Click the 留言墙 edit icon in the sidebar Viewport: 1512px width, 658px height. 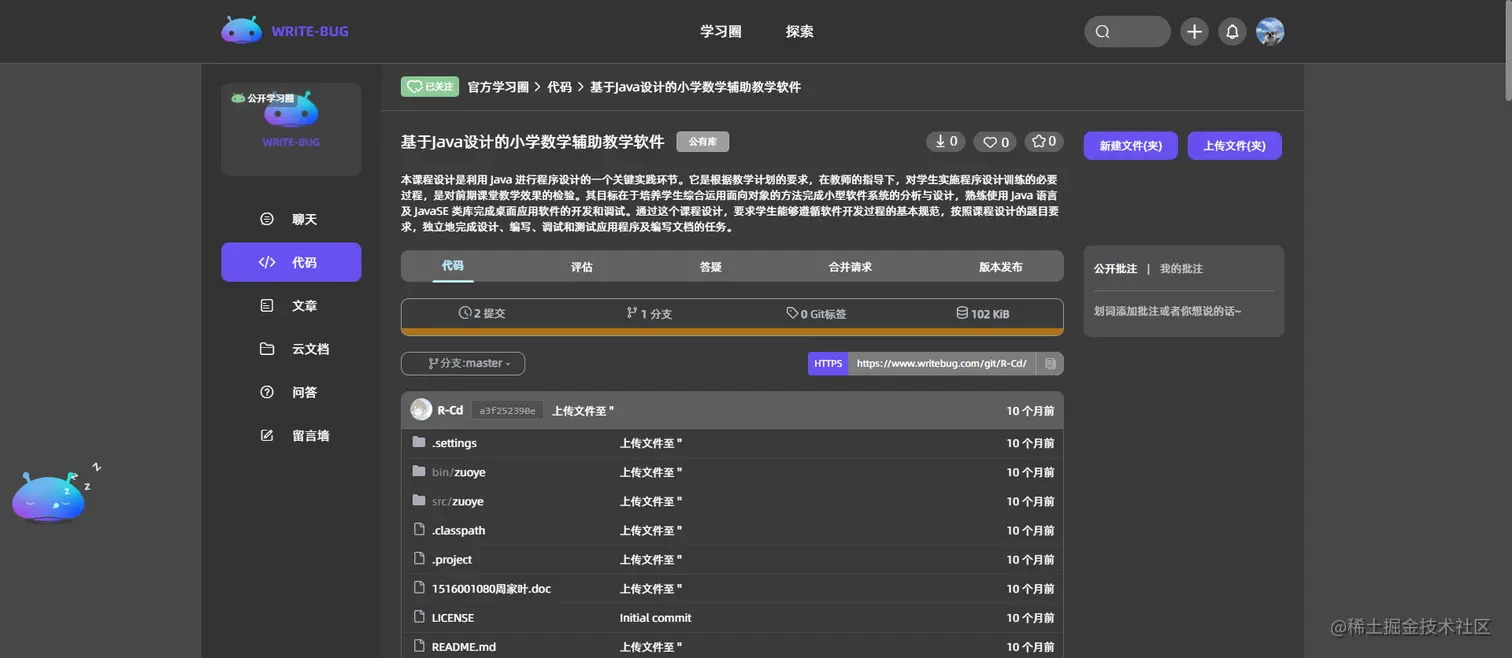[x=267, y=436]
